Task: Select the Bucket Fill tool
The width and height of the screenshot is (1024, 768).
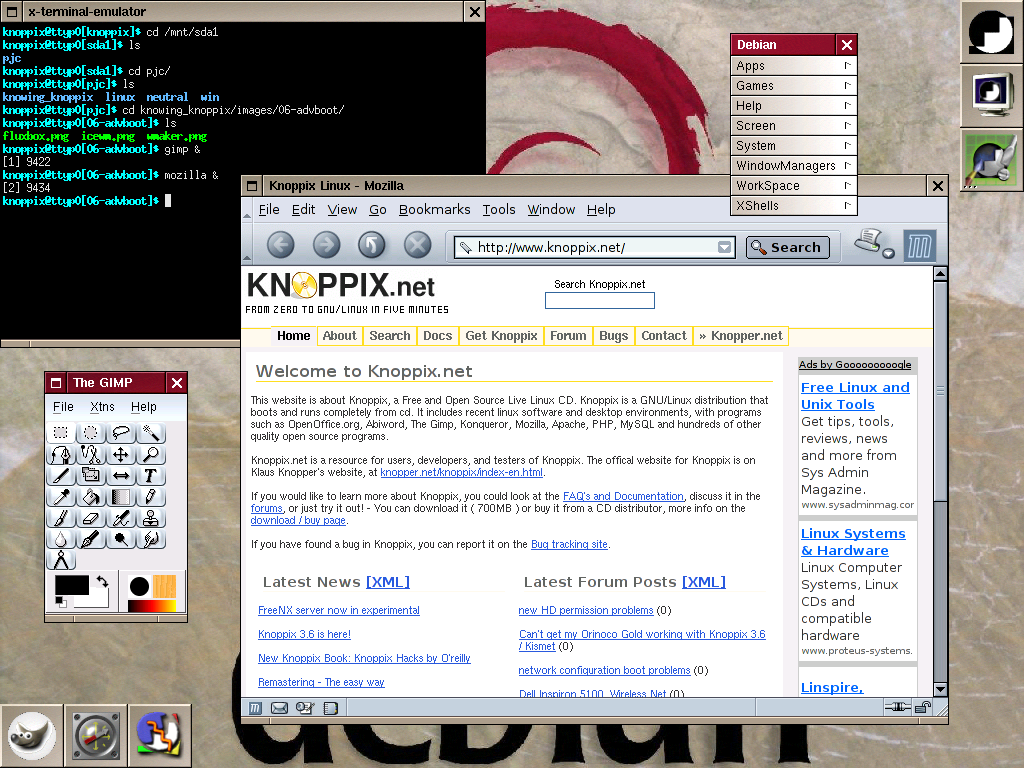Action: [91, 496]
